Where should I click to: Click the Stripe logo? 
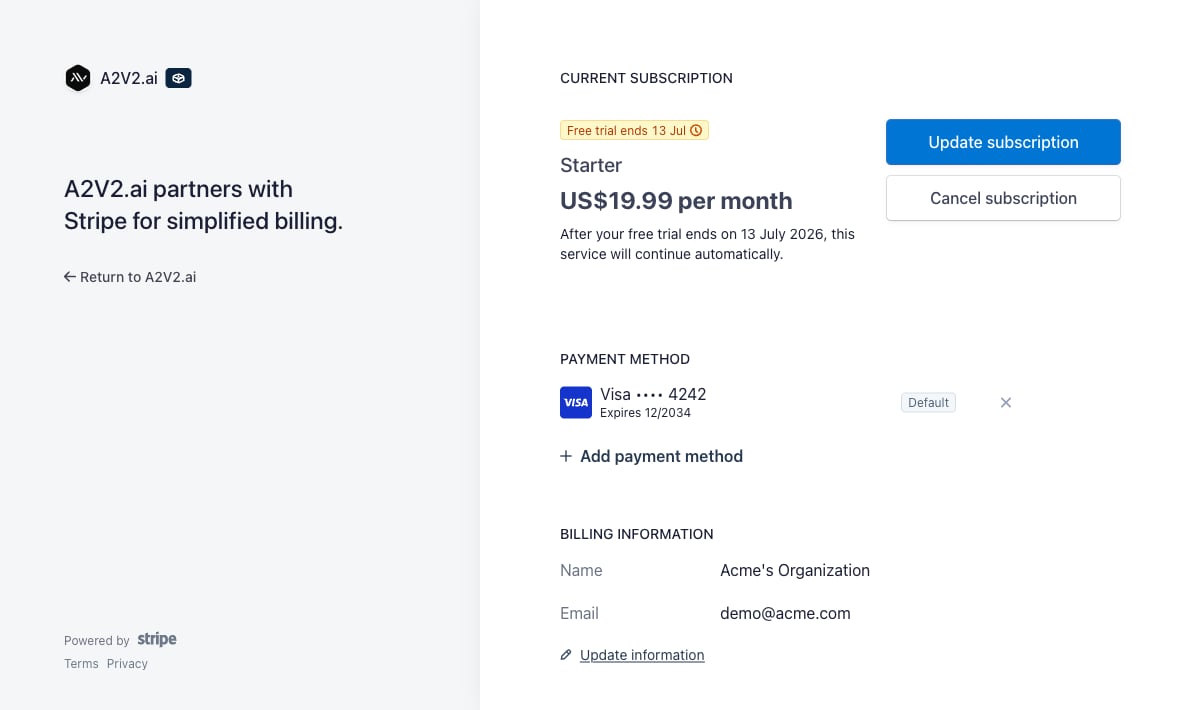pyautogui.click(x=157, y=639)
